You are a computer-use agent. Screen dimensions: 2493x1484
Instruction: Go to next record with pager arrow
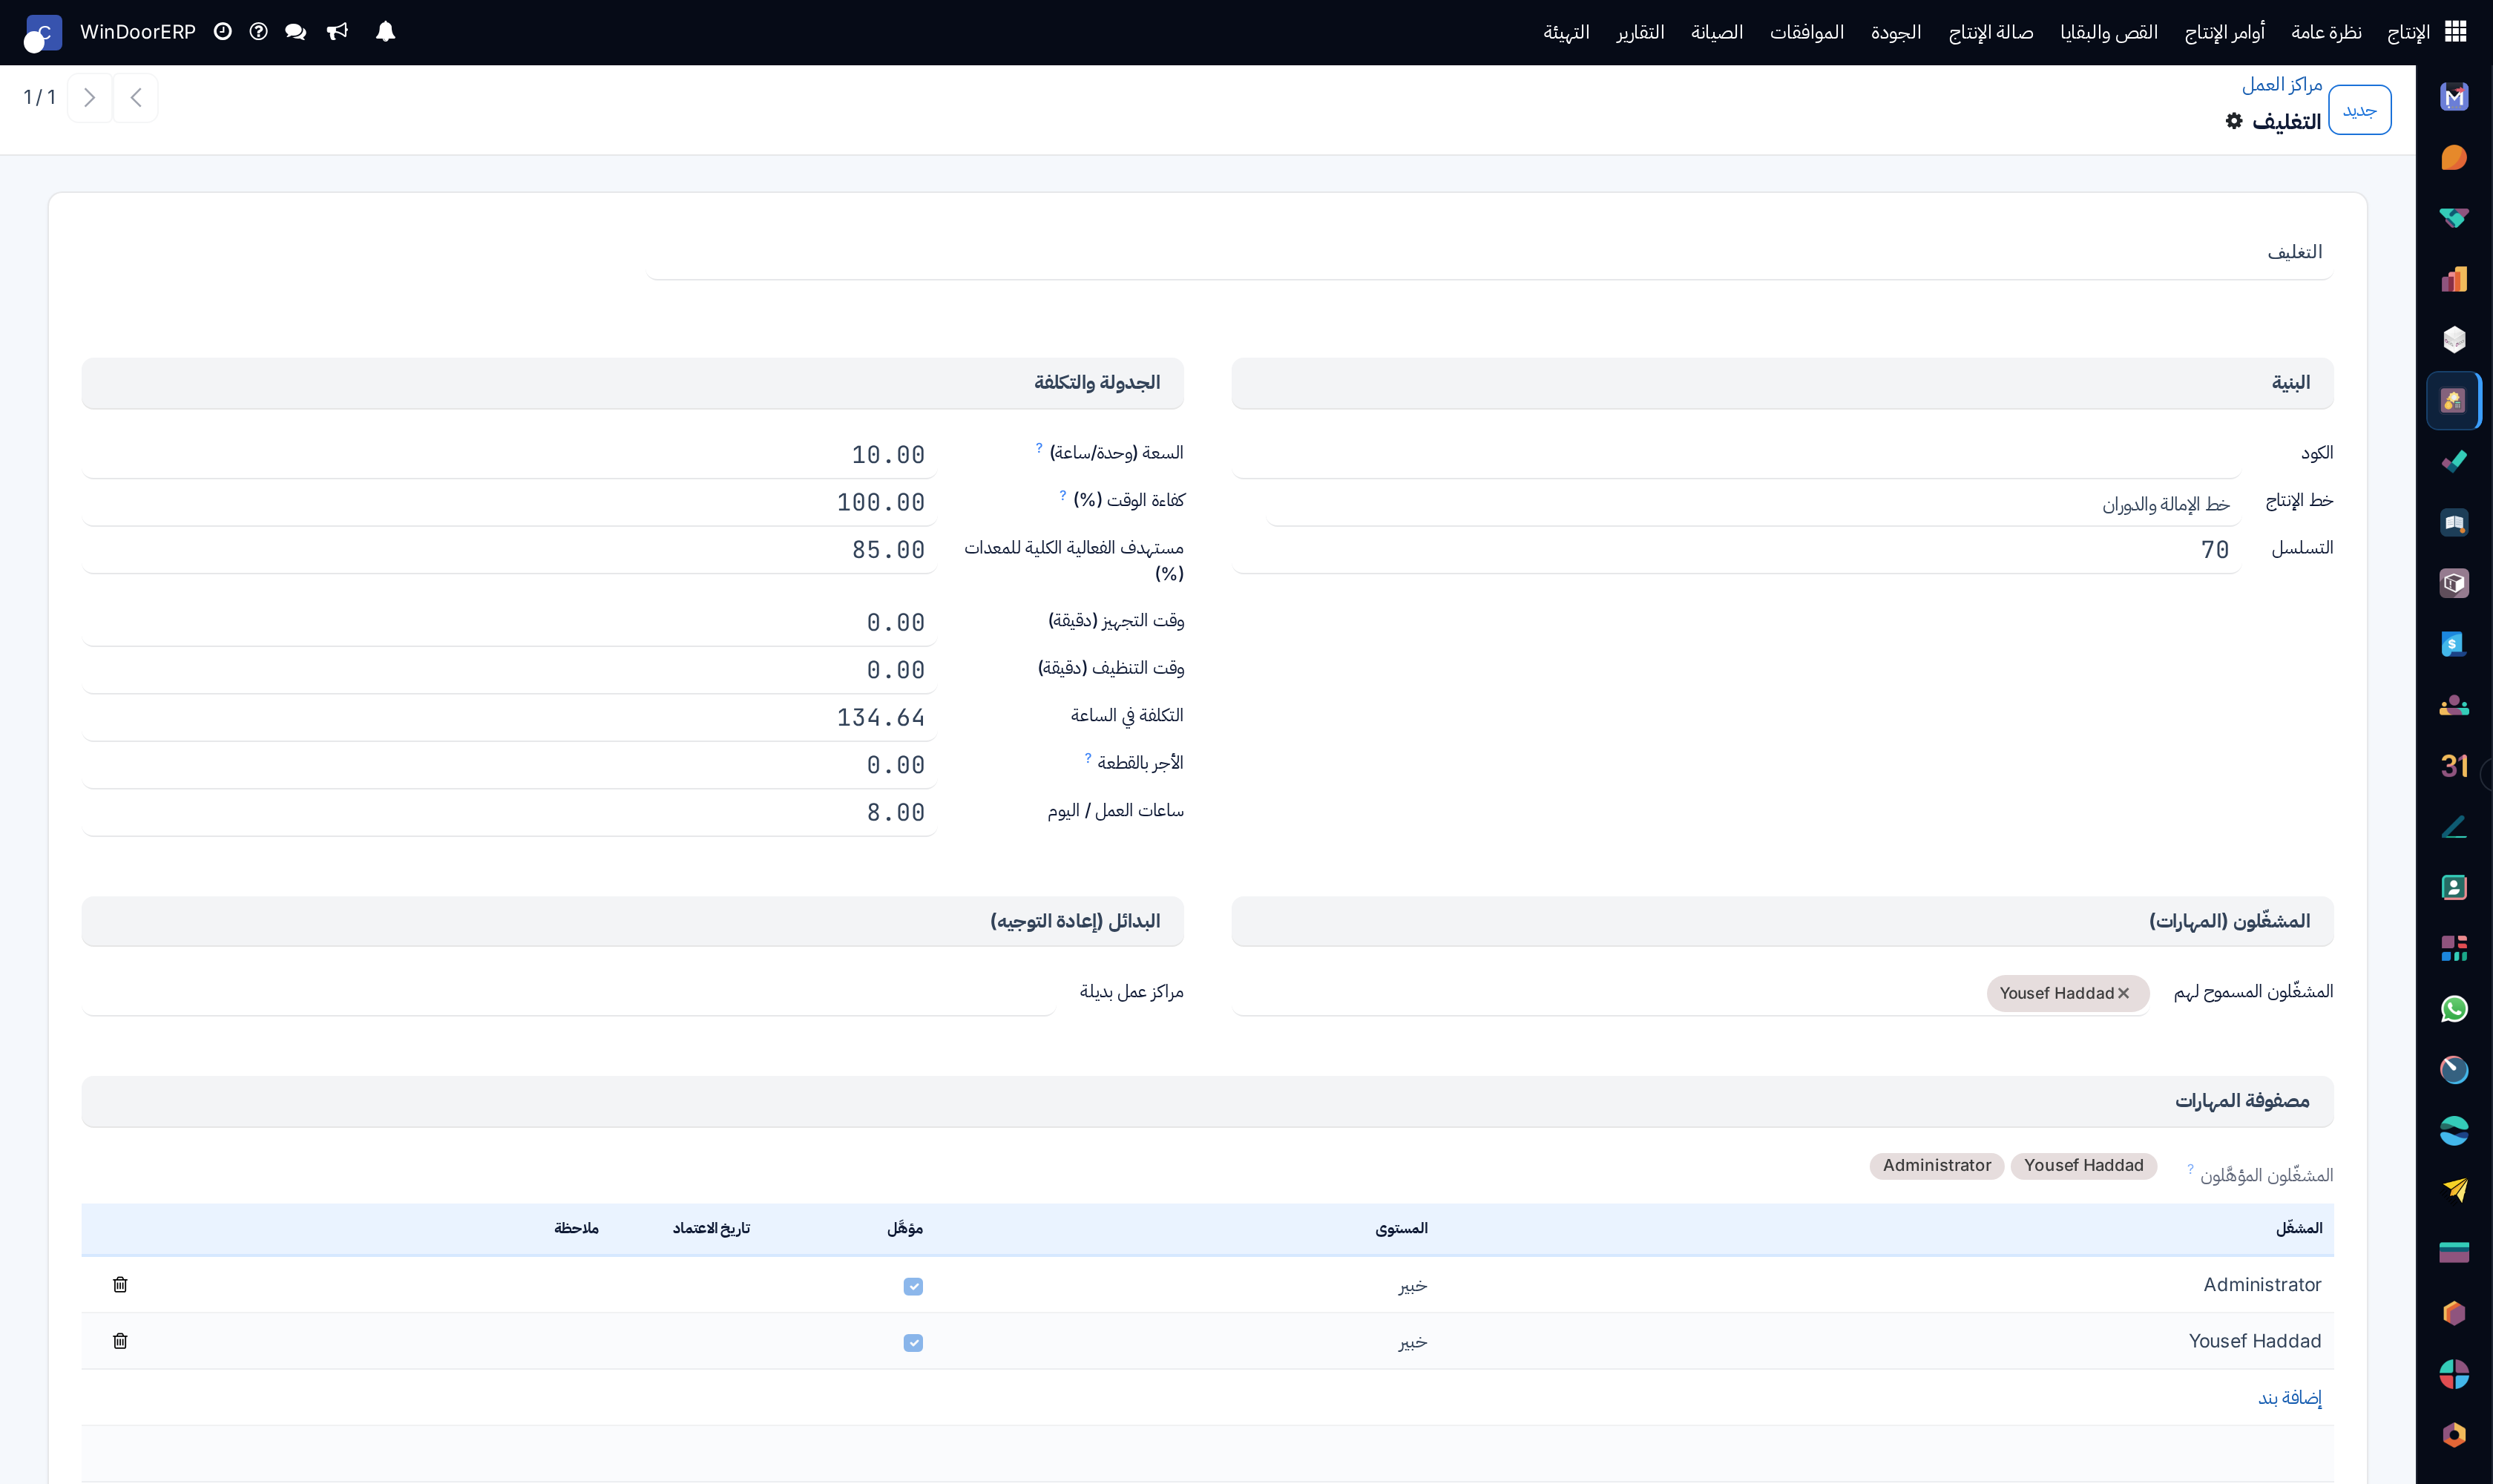(x=89, y=97)
